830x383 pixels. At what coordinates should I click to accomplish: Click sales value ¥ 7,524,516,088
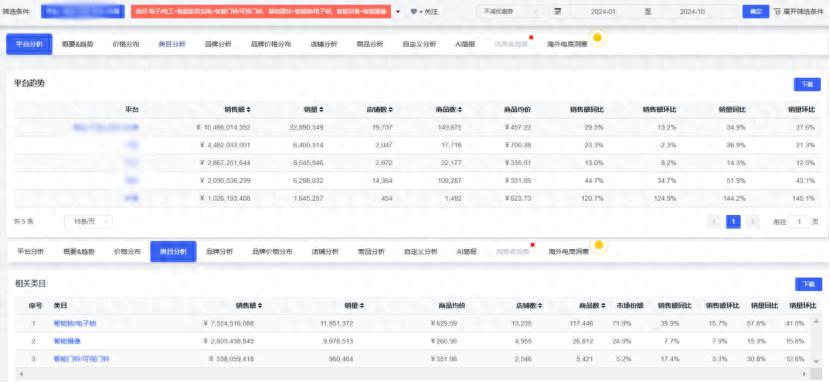pos(229,323)
